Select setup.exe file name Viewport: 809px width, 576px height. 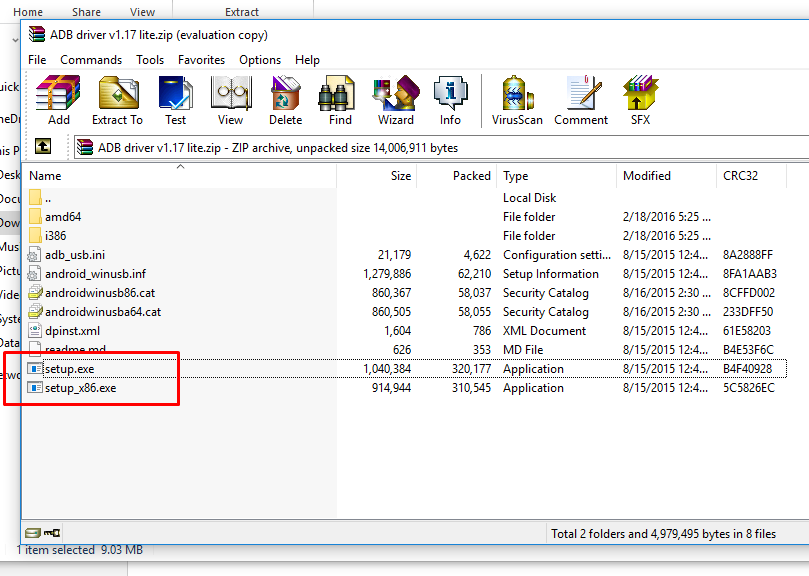click(x=70, y=369)
